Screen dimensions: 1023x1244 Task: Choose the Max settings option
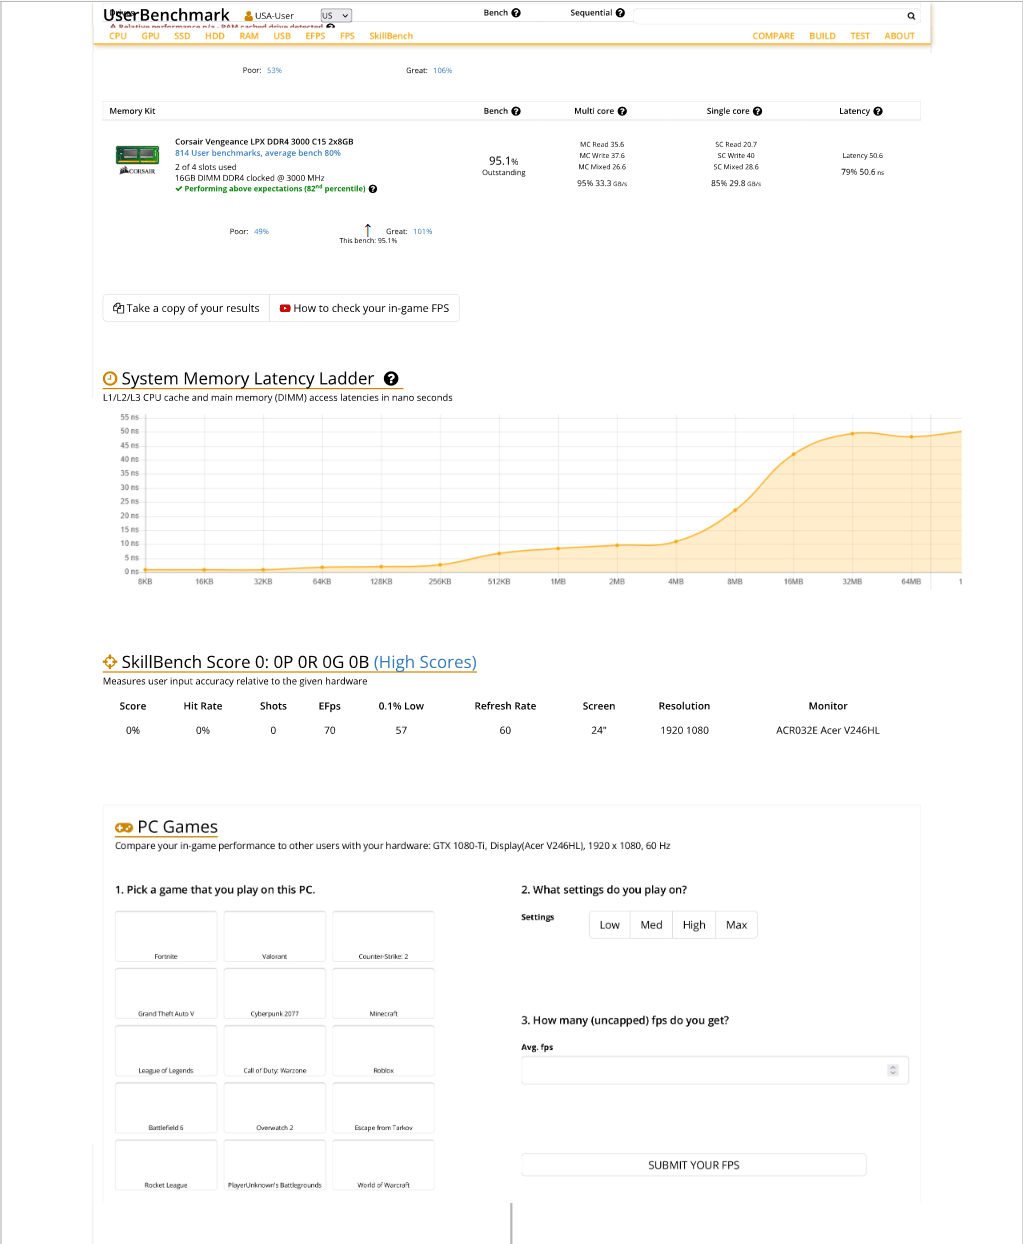click(737, 925)
